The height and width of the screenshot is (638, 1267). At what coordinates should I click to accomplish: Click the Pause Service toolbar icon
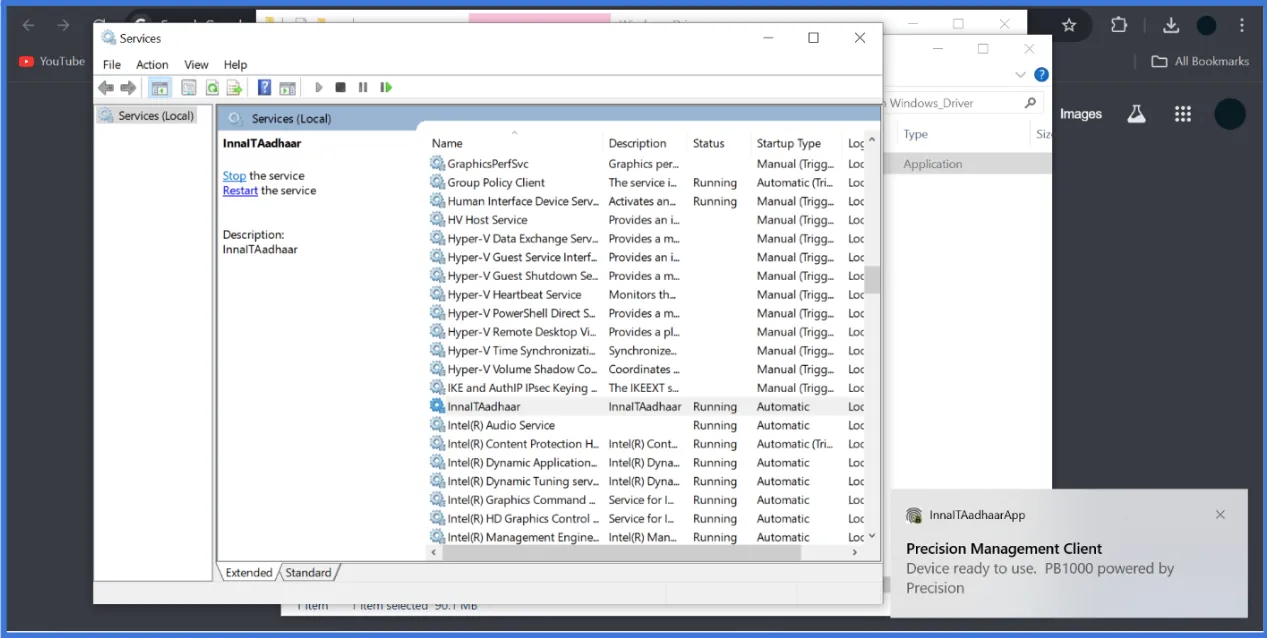tap(363, 88)
